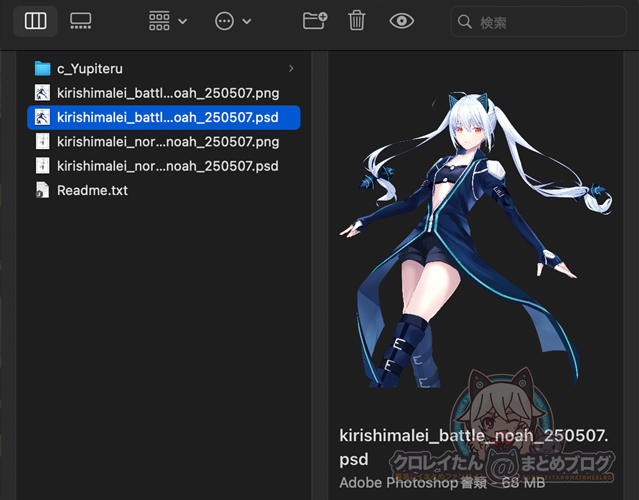Viewport: 639px width, 500px height.
Task: Click the thumbnail icon of normal psd file
Action: (42, 166)
